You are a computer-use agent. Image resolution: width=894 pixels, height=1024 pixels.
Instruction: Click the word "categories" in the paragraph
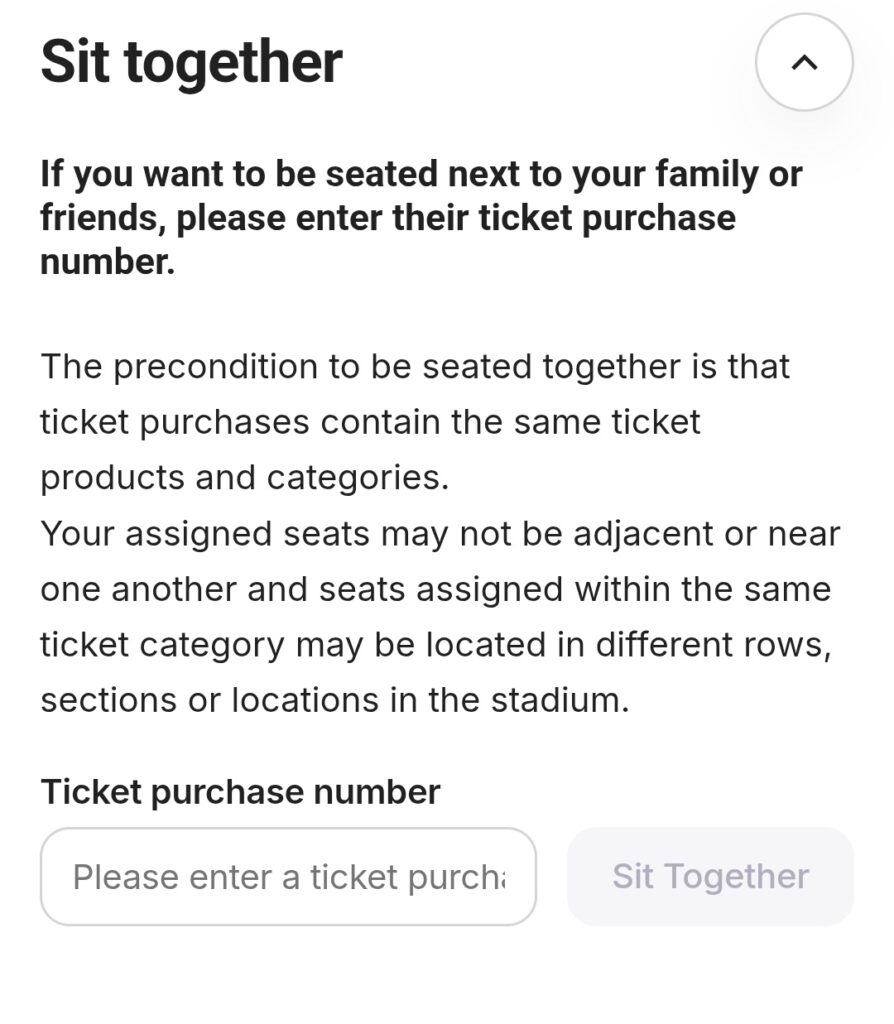pos(354,478)
